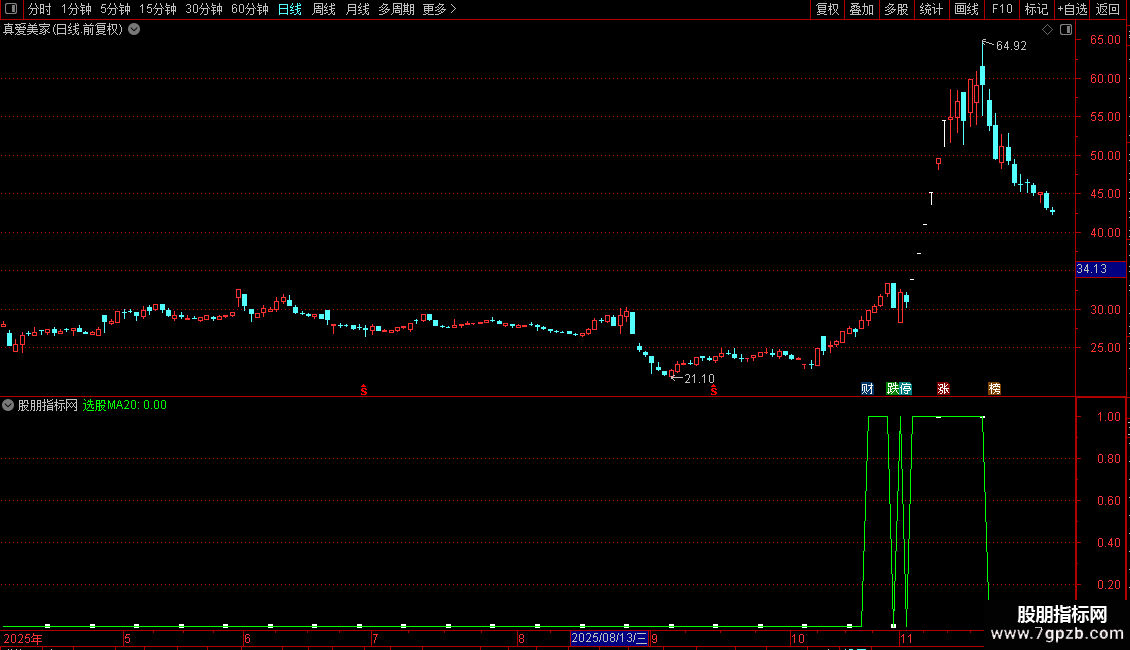
Task: Click the 财 financial info marker
Action: click(x=867, y=388)
